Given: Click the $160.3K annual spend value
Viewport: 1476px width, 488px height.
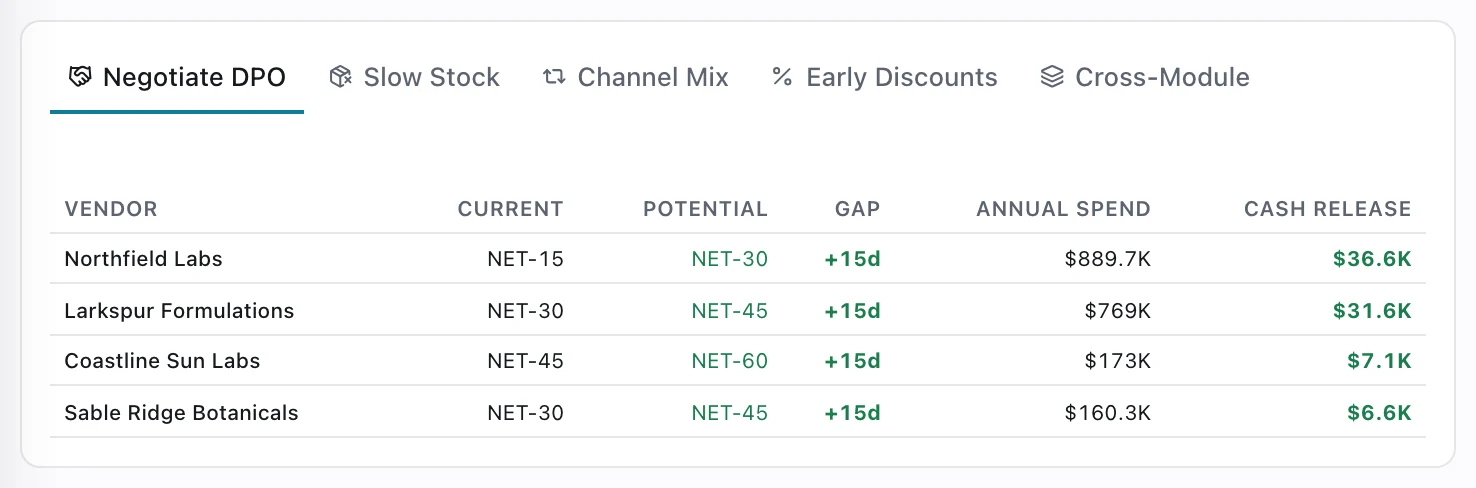Looking at the screenshot, I should point(1108,412).
